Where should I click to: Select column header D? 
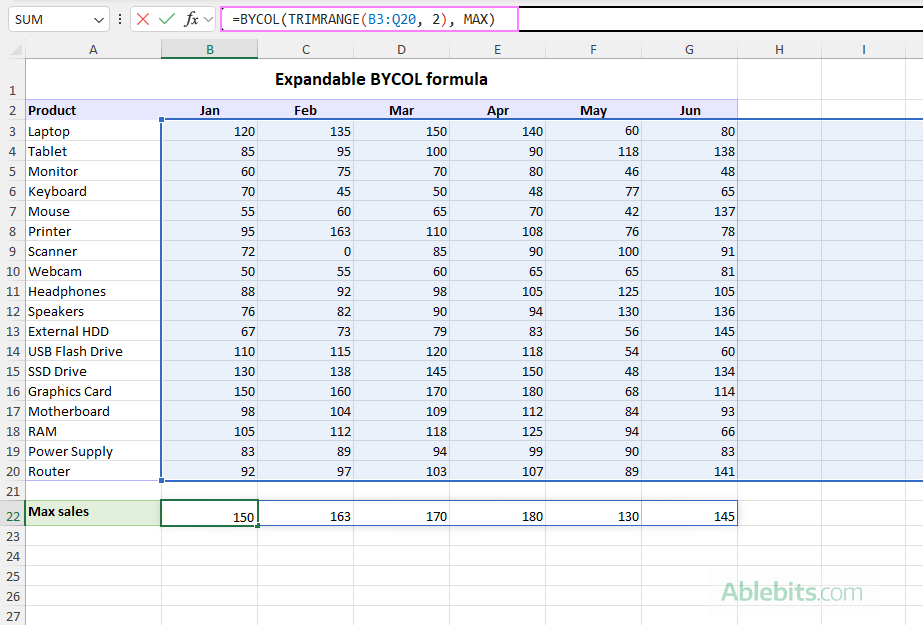pos(401,49)
